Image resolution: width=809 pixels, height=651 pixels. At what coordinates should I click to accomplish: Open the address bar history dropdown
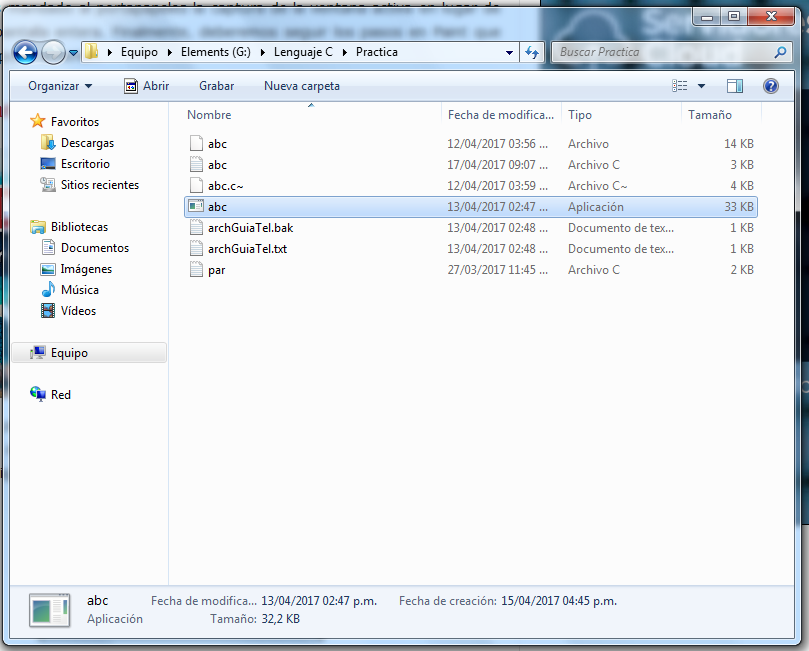point(509,53)
